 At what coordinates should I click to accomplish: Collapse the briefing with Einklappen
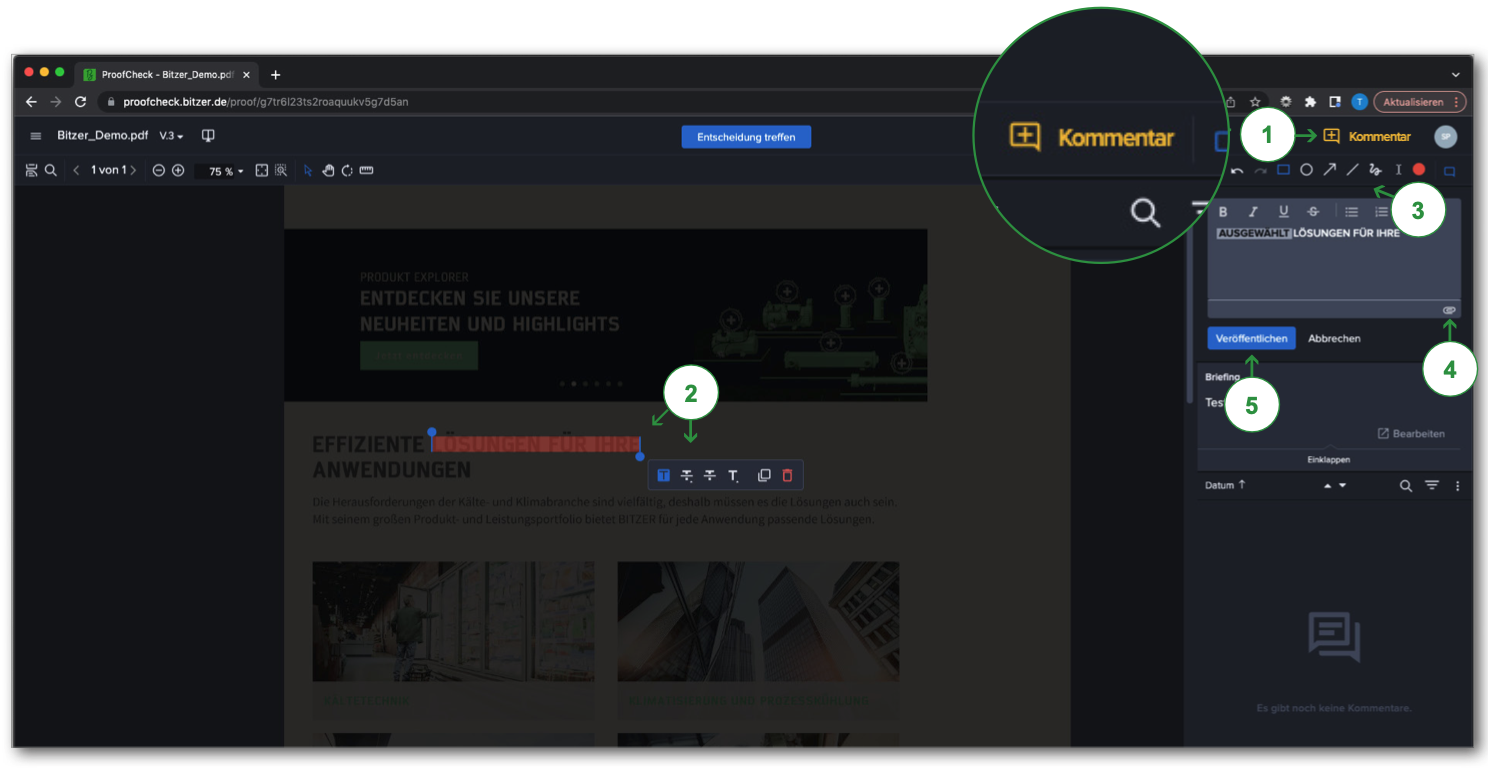pyautogui.click(x=1329, y=459)
